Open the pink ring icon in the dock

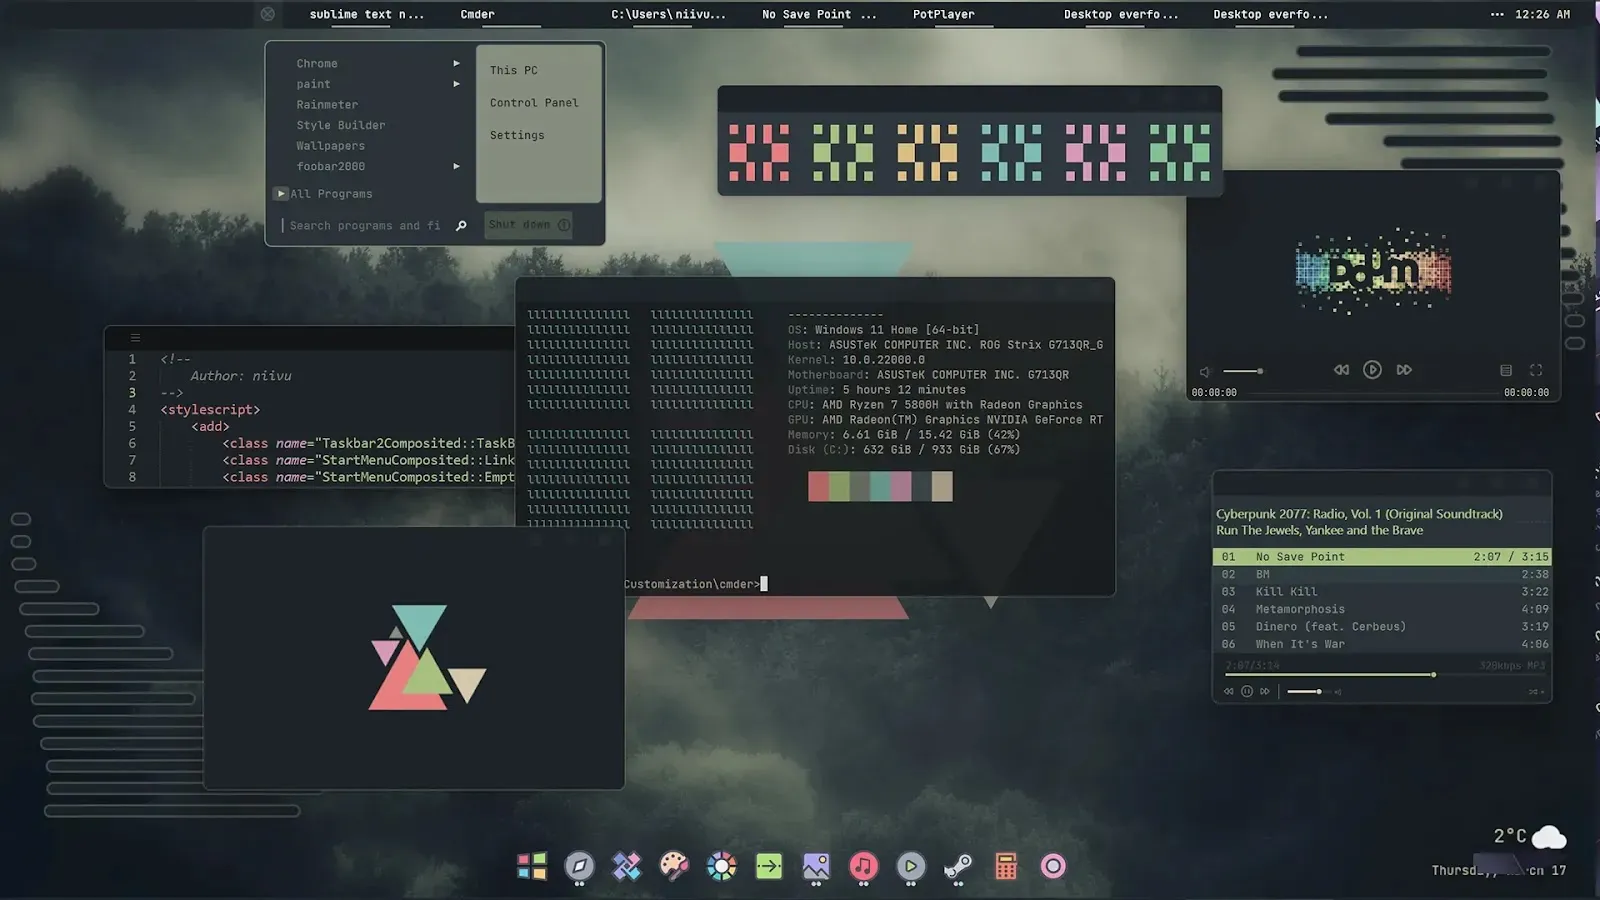[x=1053, y=866]
